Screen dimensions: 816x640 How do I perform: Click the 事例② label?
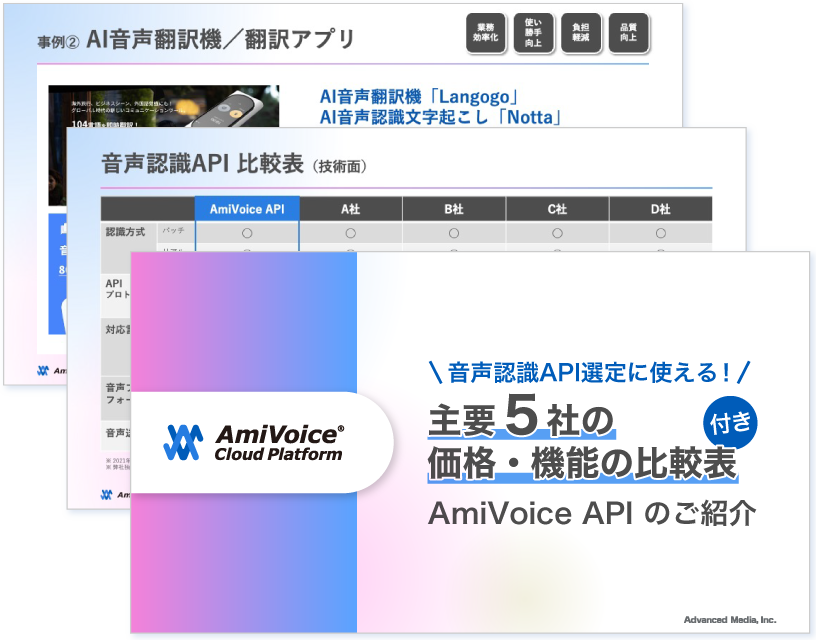tap(58, 42)
